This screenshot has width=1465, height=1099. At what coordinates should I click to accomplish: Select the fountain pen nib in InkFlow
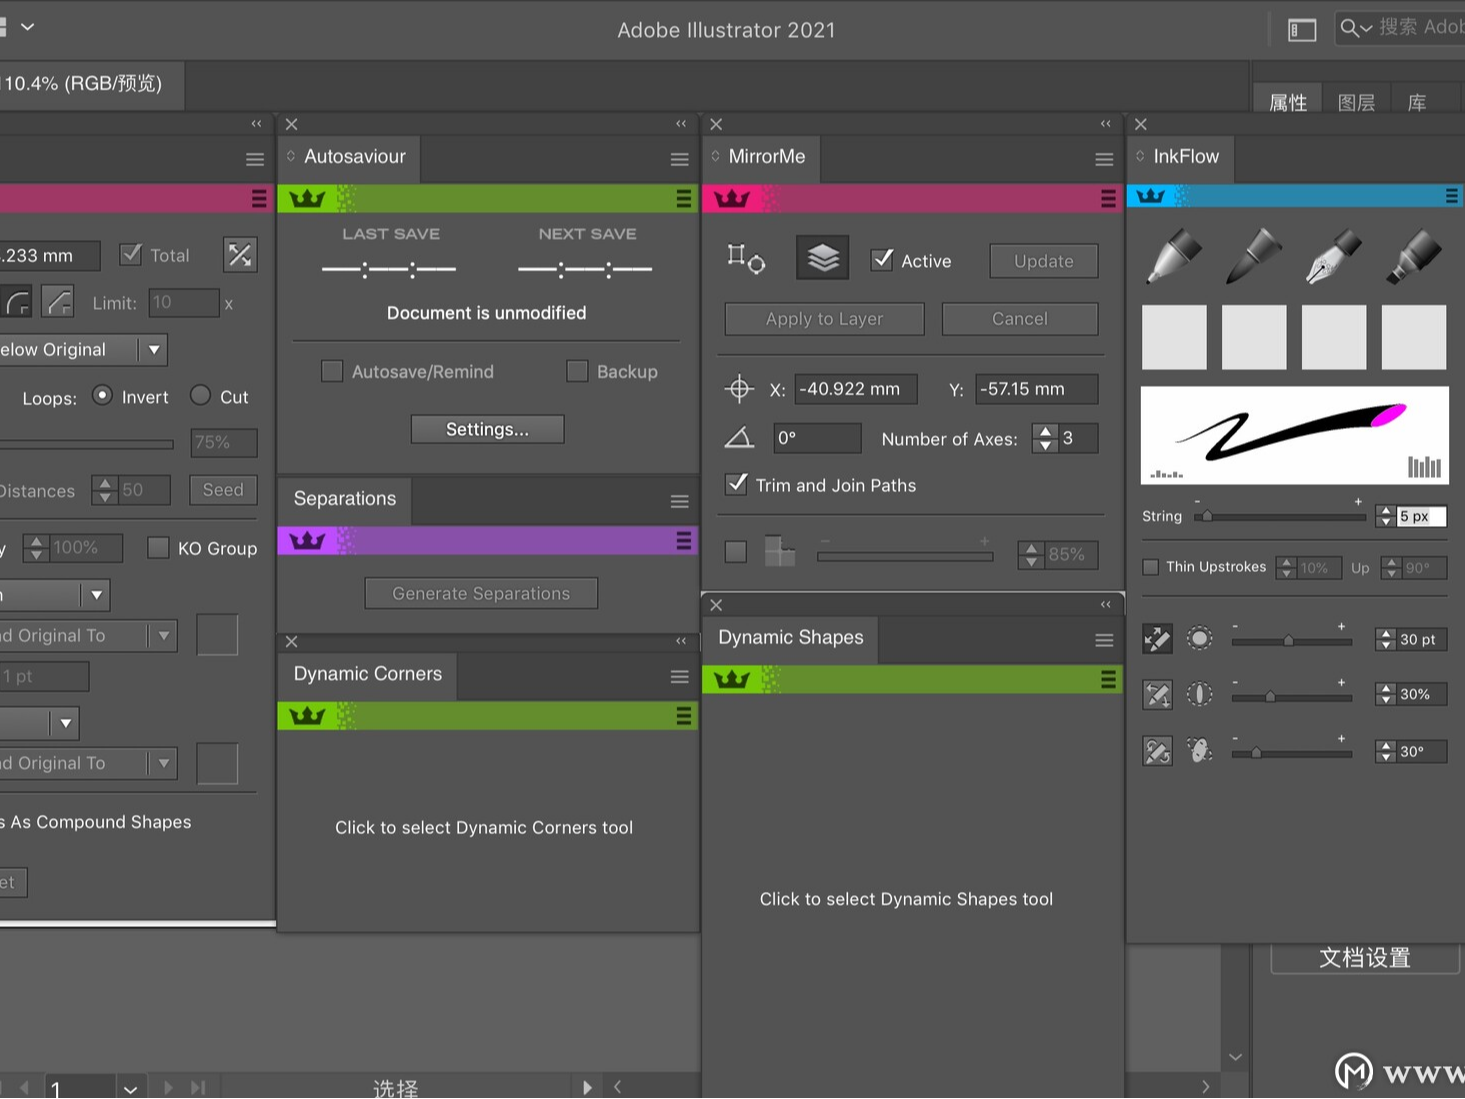[x=1333, y=255]
